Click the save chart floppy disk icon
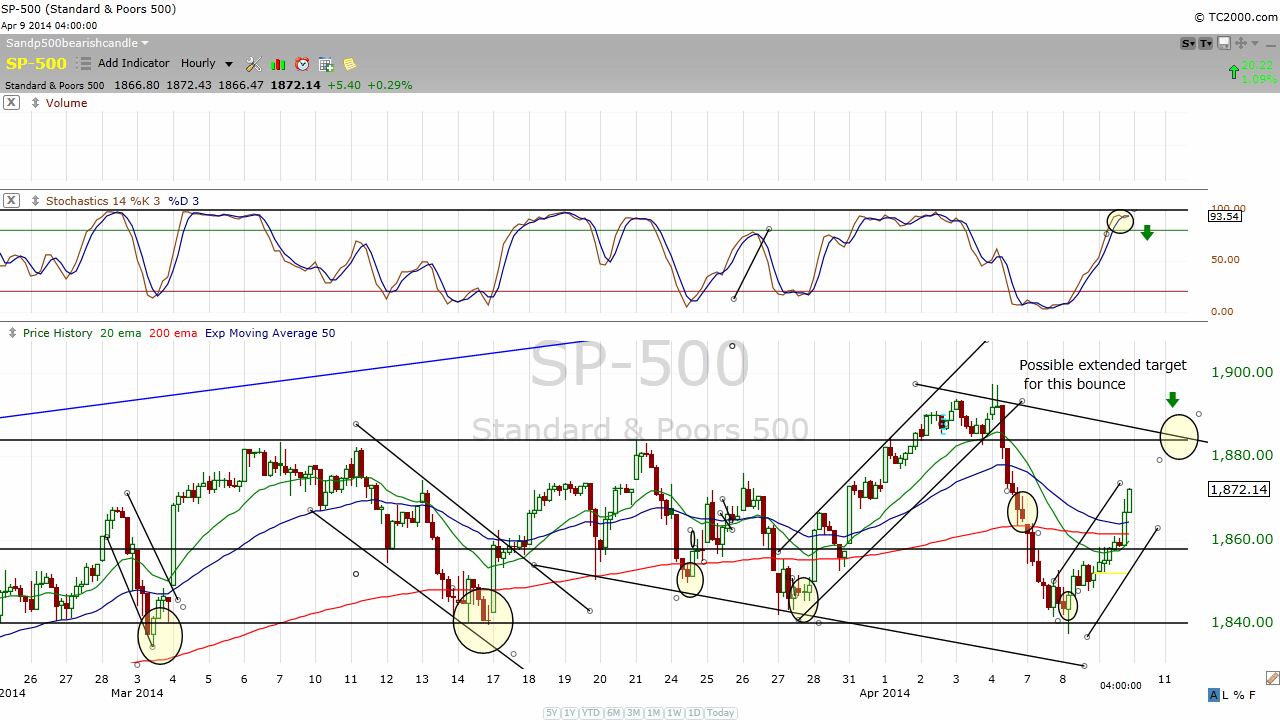 tap(1224, 43)
